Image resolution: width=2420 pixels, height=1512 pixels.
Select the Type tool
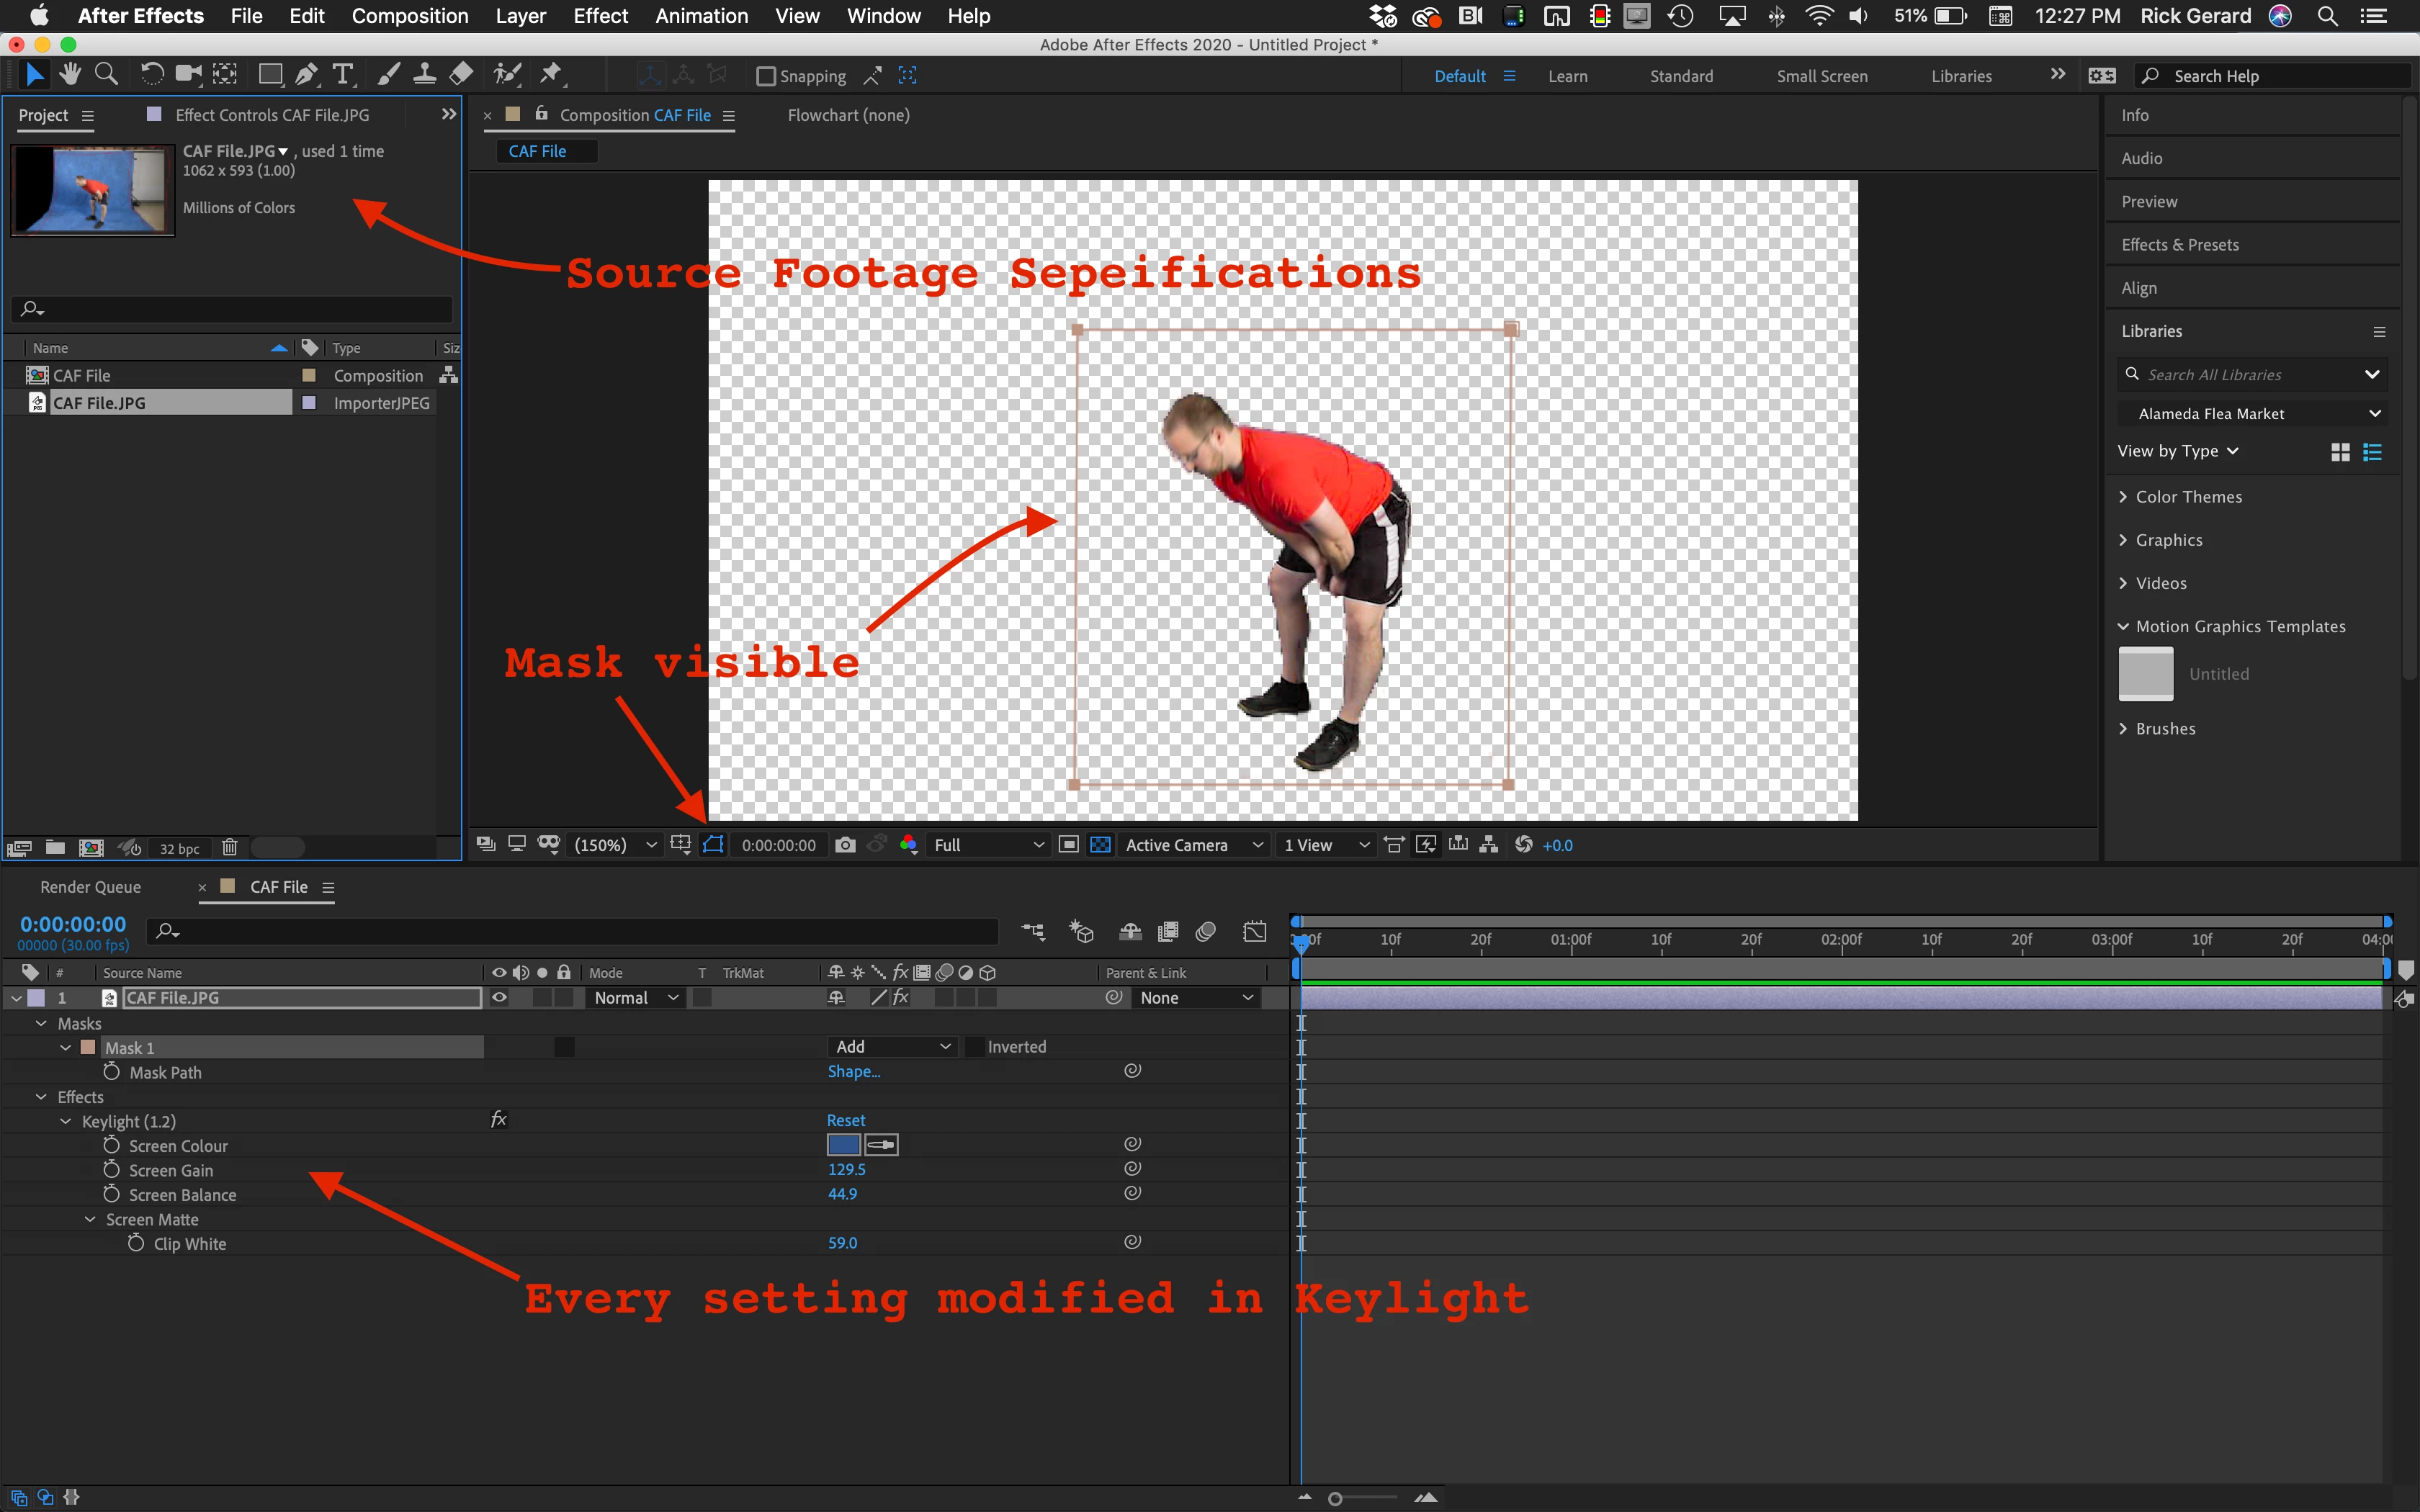(x=343, y=75)
